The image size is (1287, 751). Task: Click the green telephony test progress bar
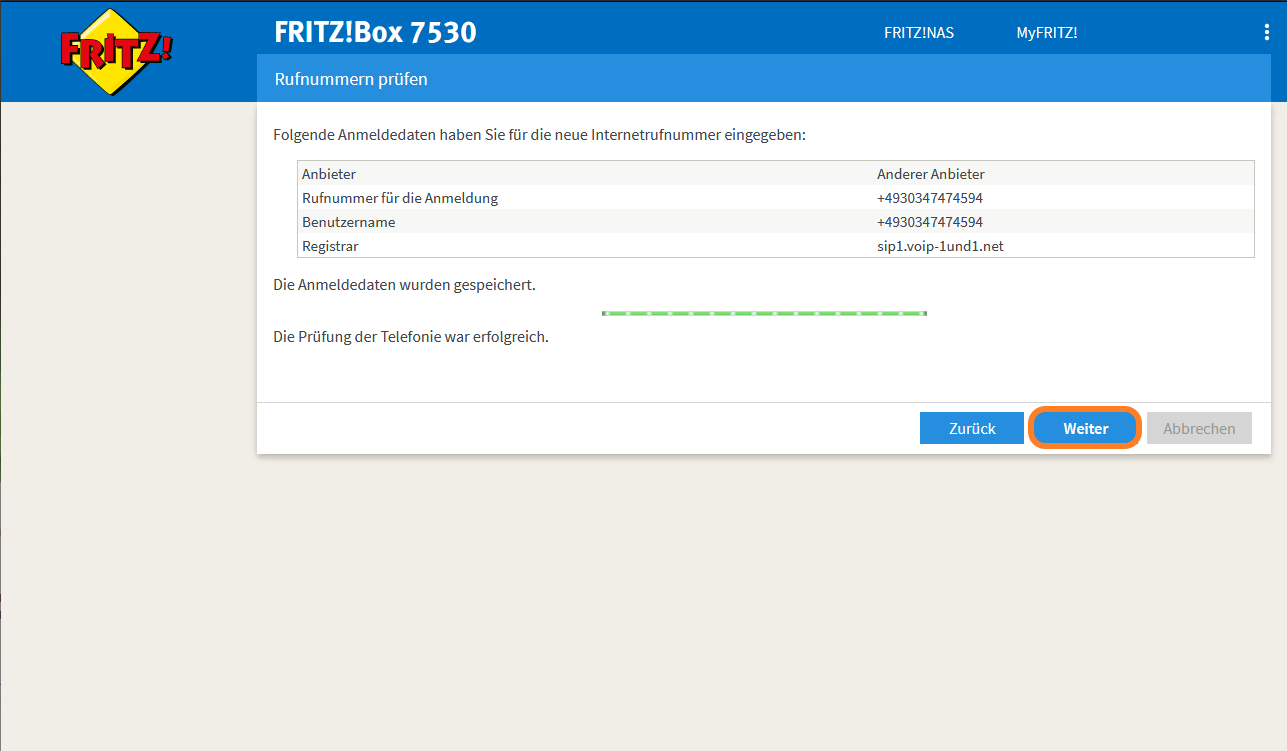tap(764, 313)
